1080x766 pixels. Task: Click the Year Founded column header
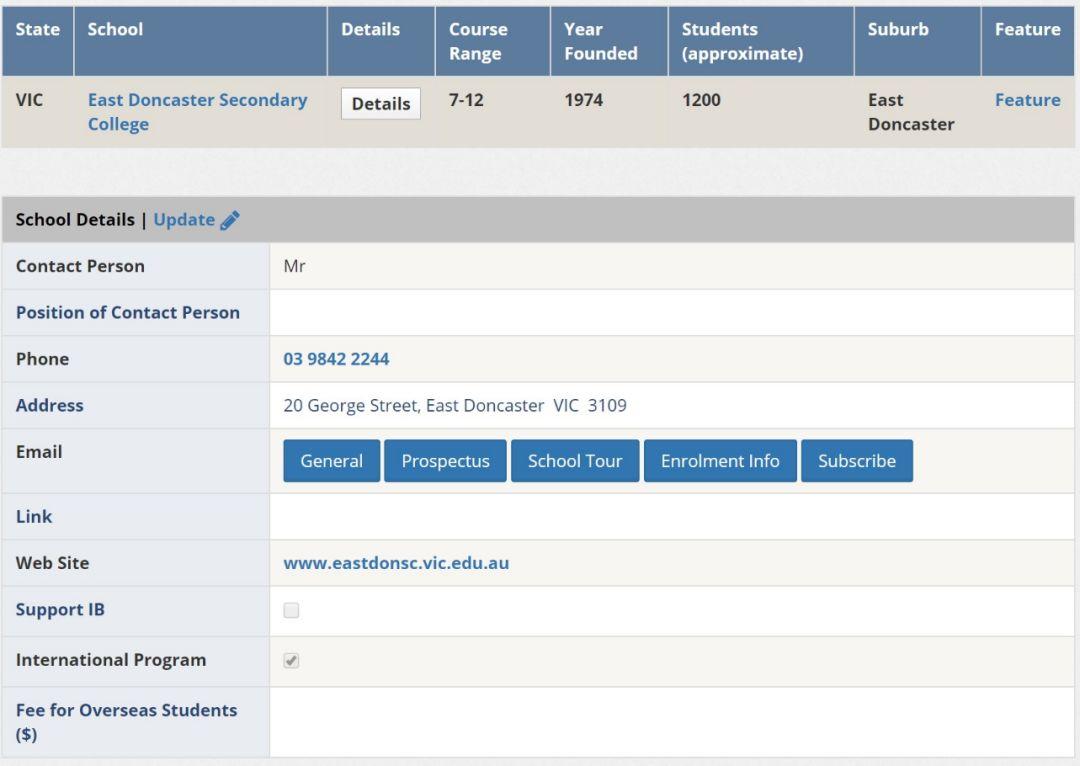coord(609,41)
